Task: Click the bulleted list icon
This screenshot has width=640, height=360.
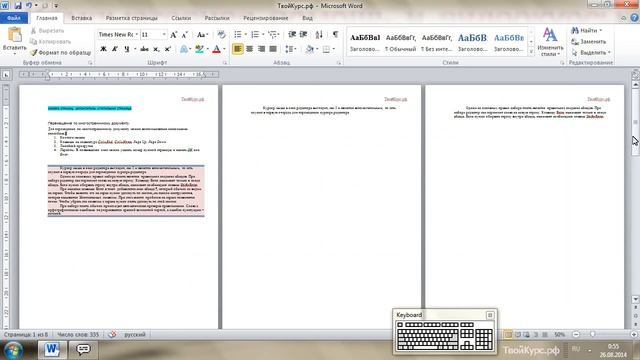Action: pos(238,35)
